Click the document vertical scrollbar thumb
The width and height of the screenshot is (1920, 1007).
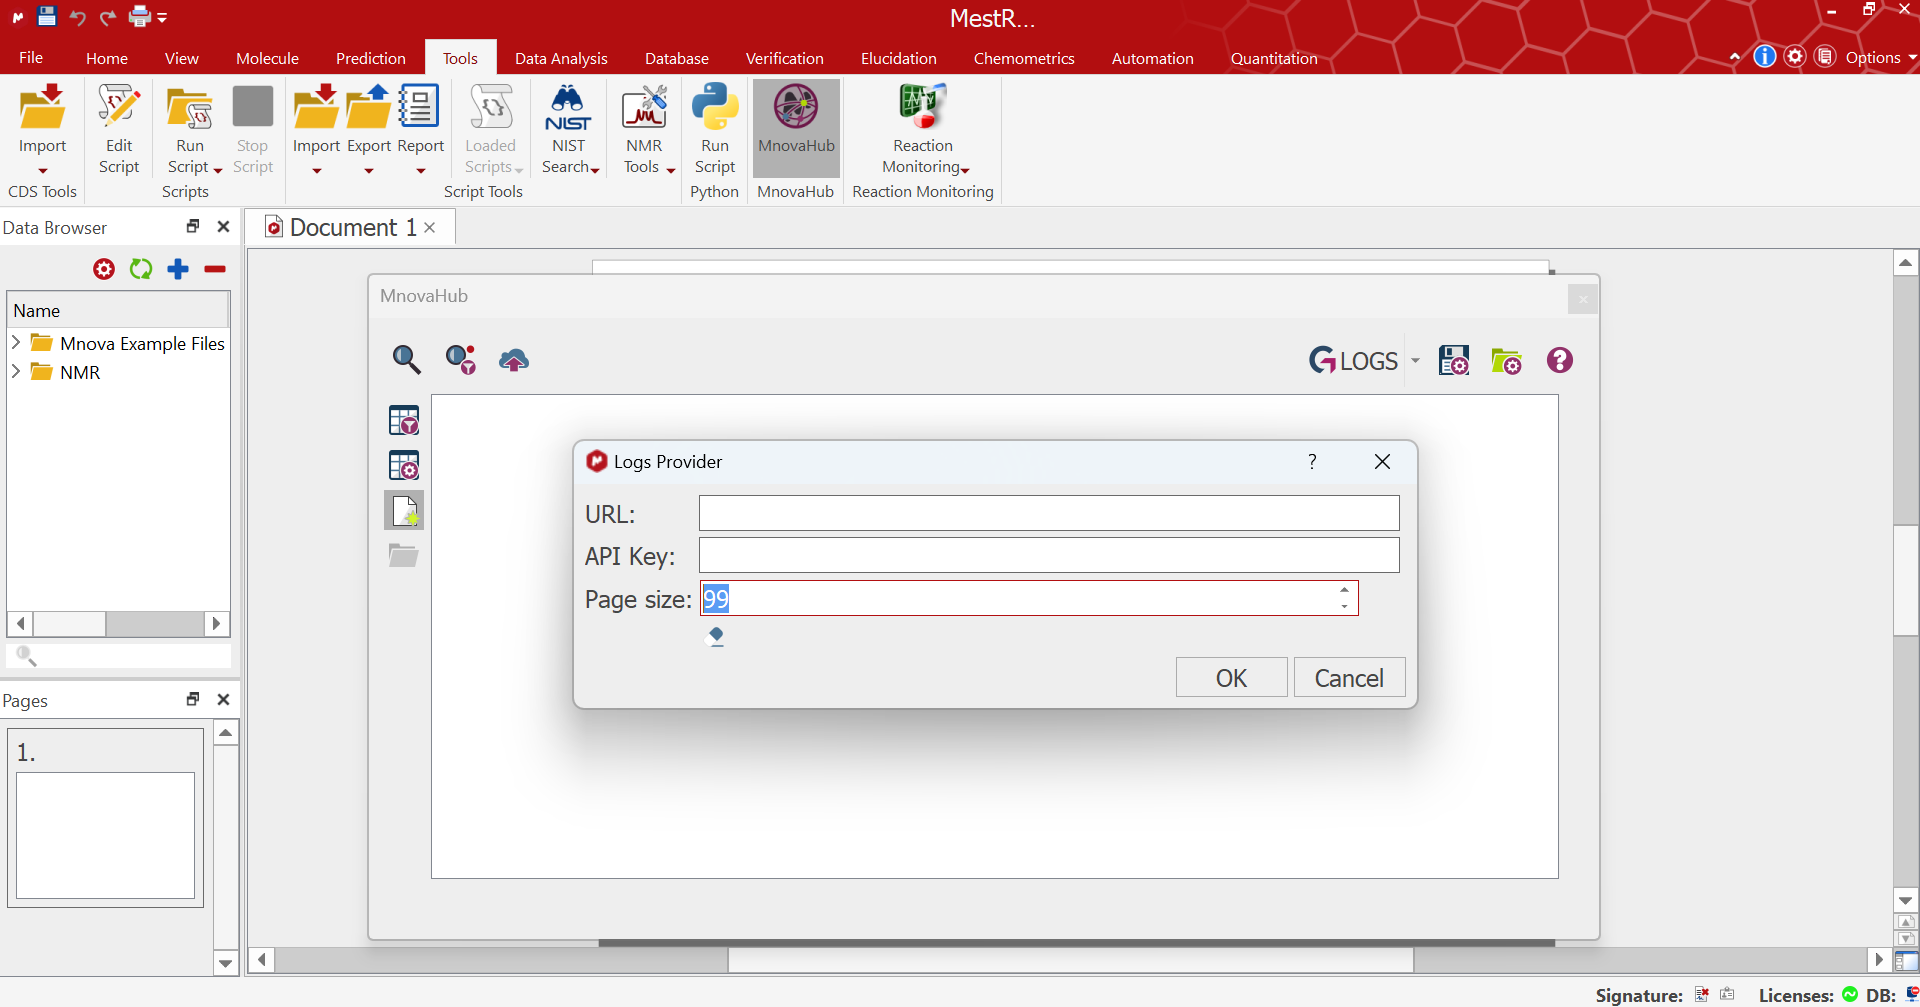(1906, 580)
